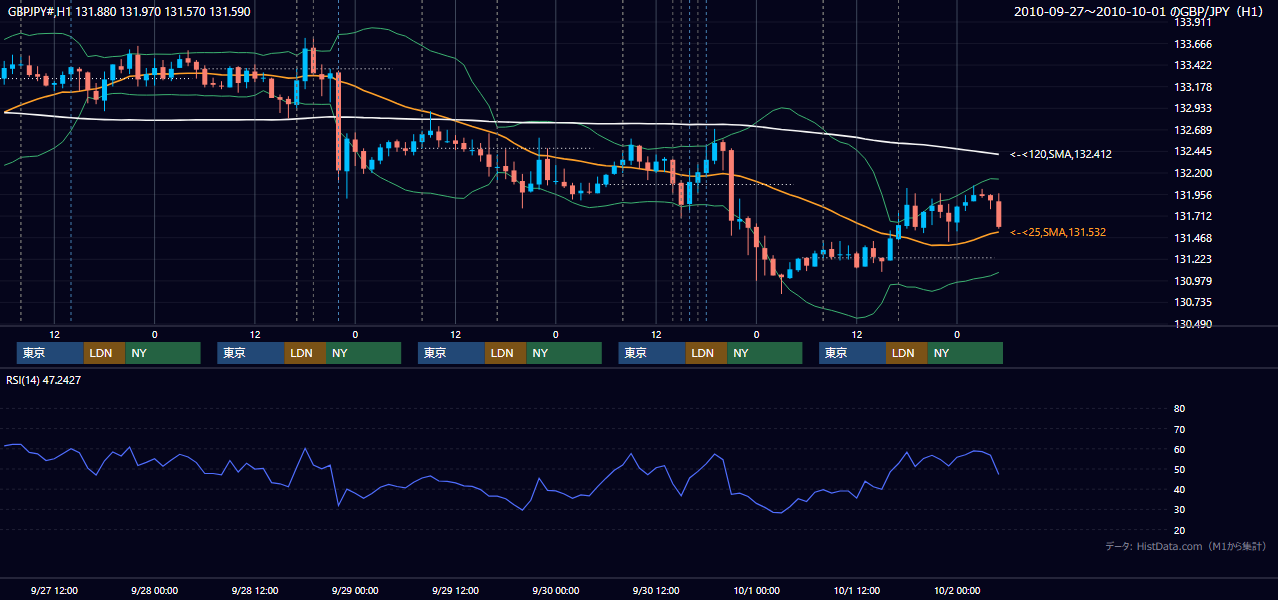This screenshot has width=1278, height=600.
Task: Select date label 10/2 00:00
Action: coord(957,590)
